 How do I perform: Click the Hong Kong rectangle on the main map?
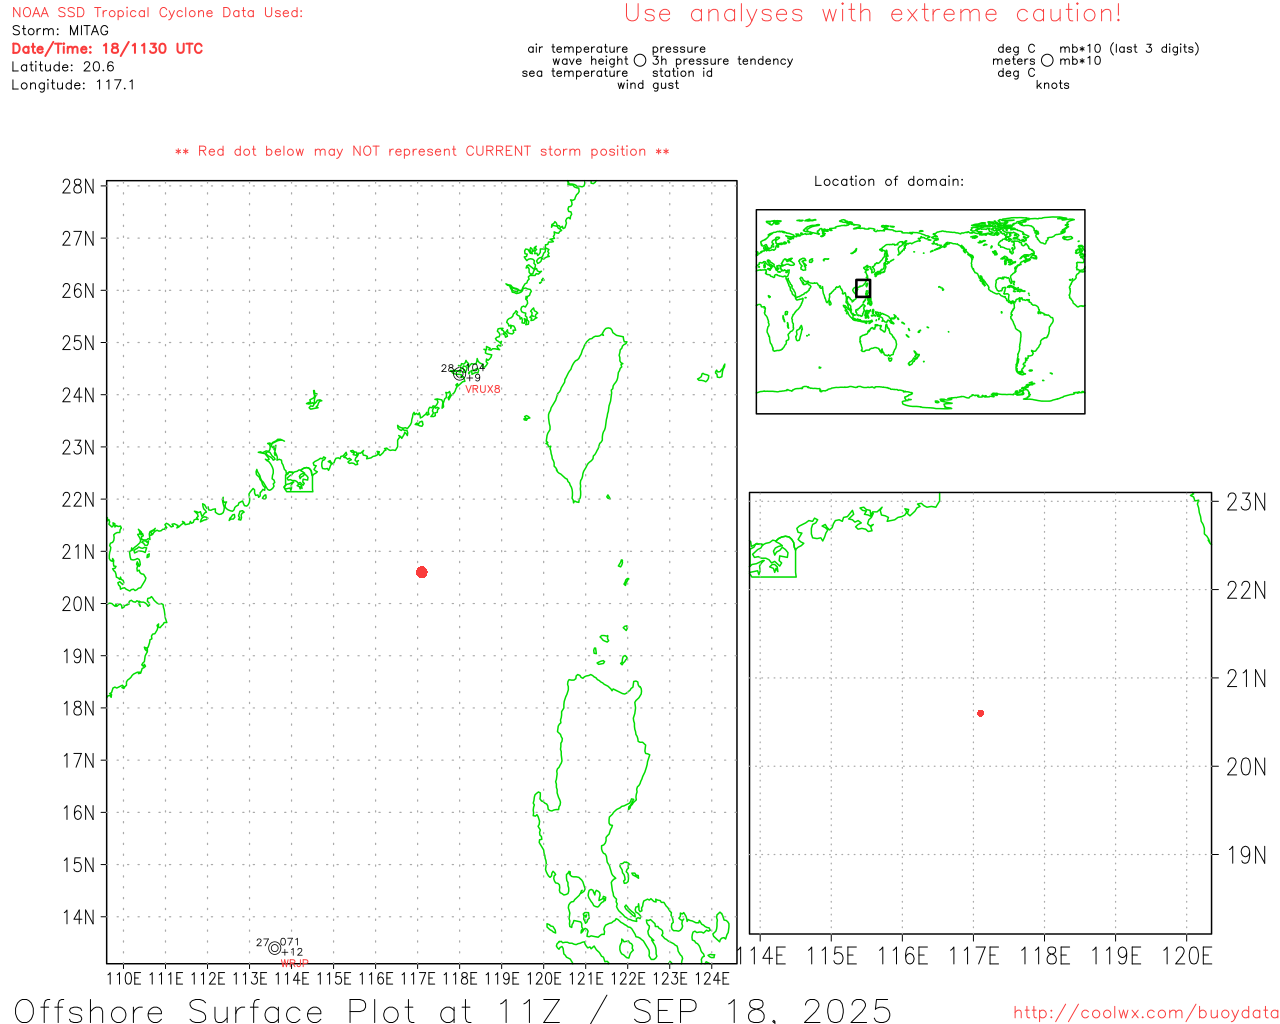point(298,480)
